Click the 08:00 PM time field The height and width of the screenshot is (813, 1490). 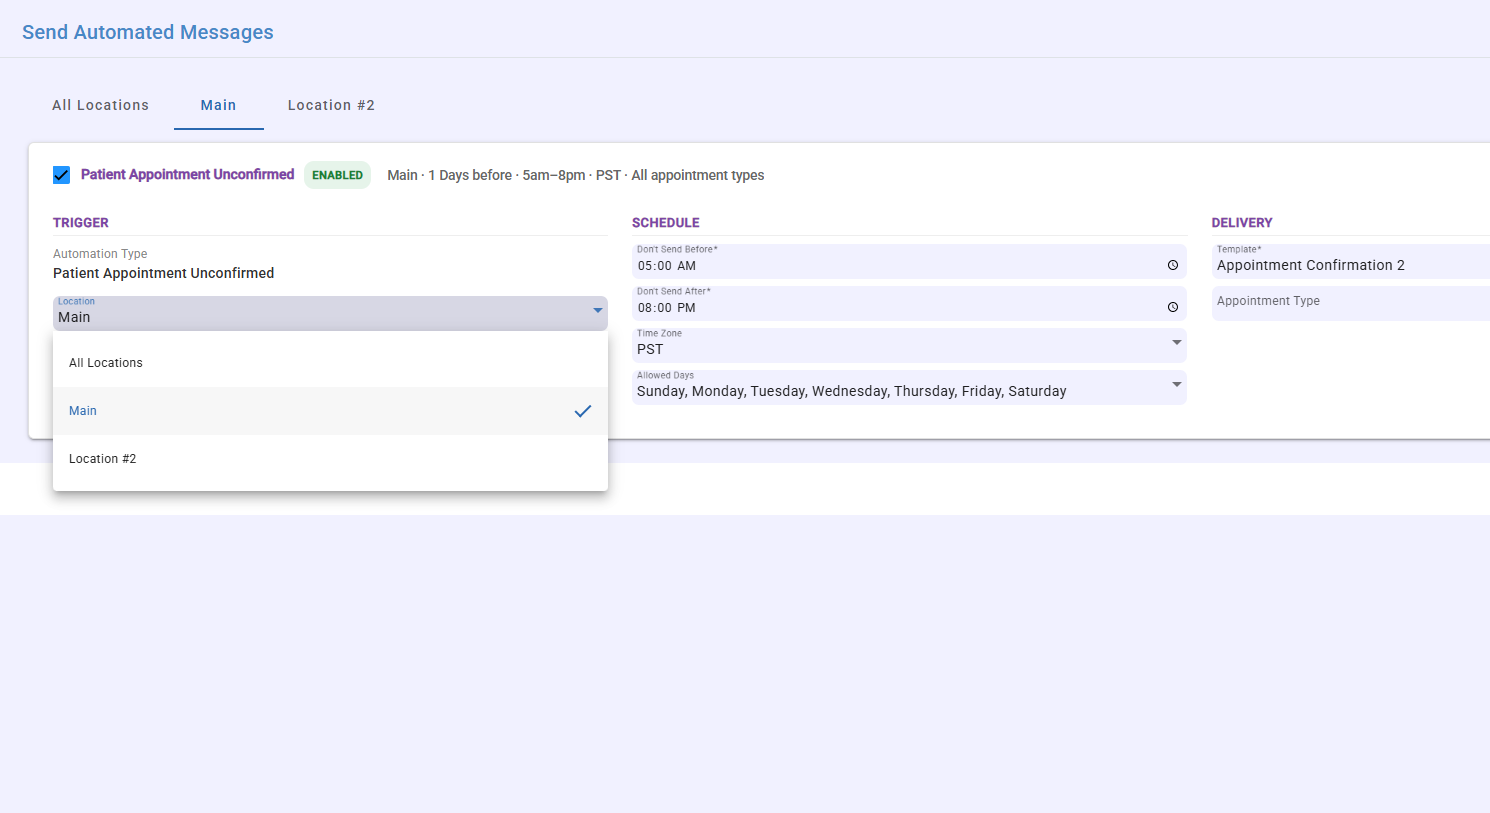pyautogui.click(x=909, y=303)
